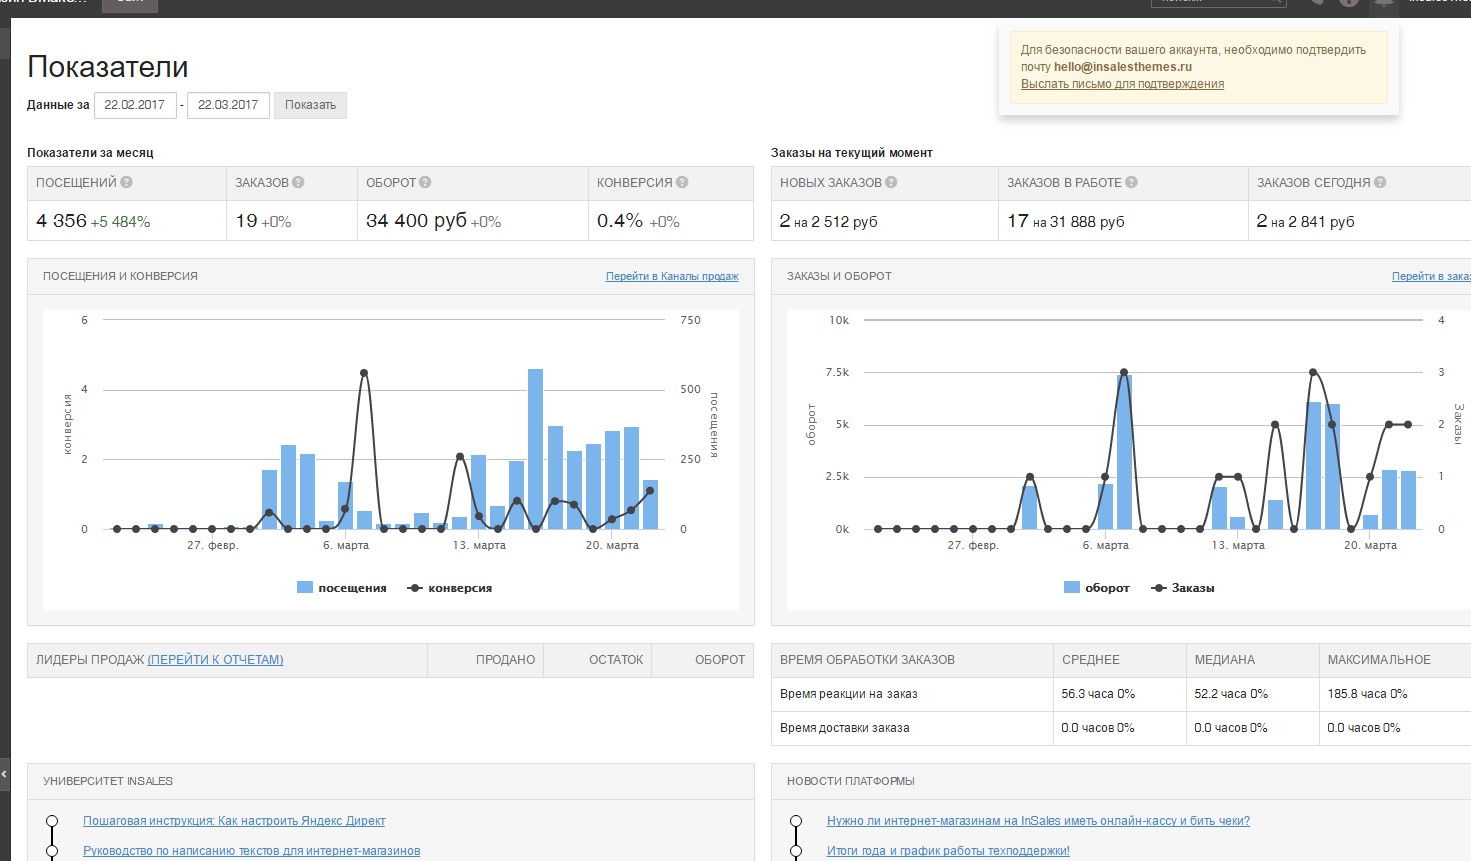This screenshot has height=861, width=1471.
Task: Click help icon beside НОВЫХ ЗАКАЗОВ
Action: tap(891, 183)
